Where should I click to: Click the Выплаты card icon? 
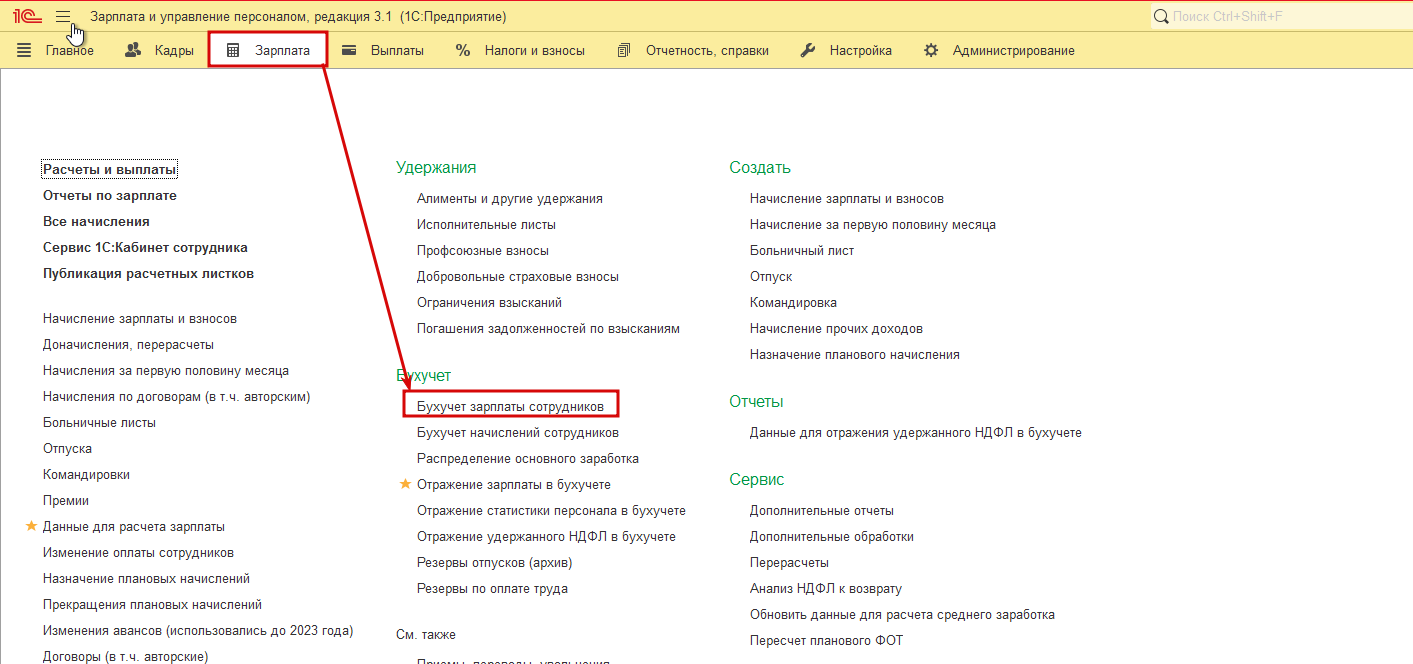pos(349,50)
